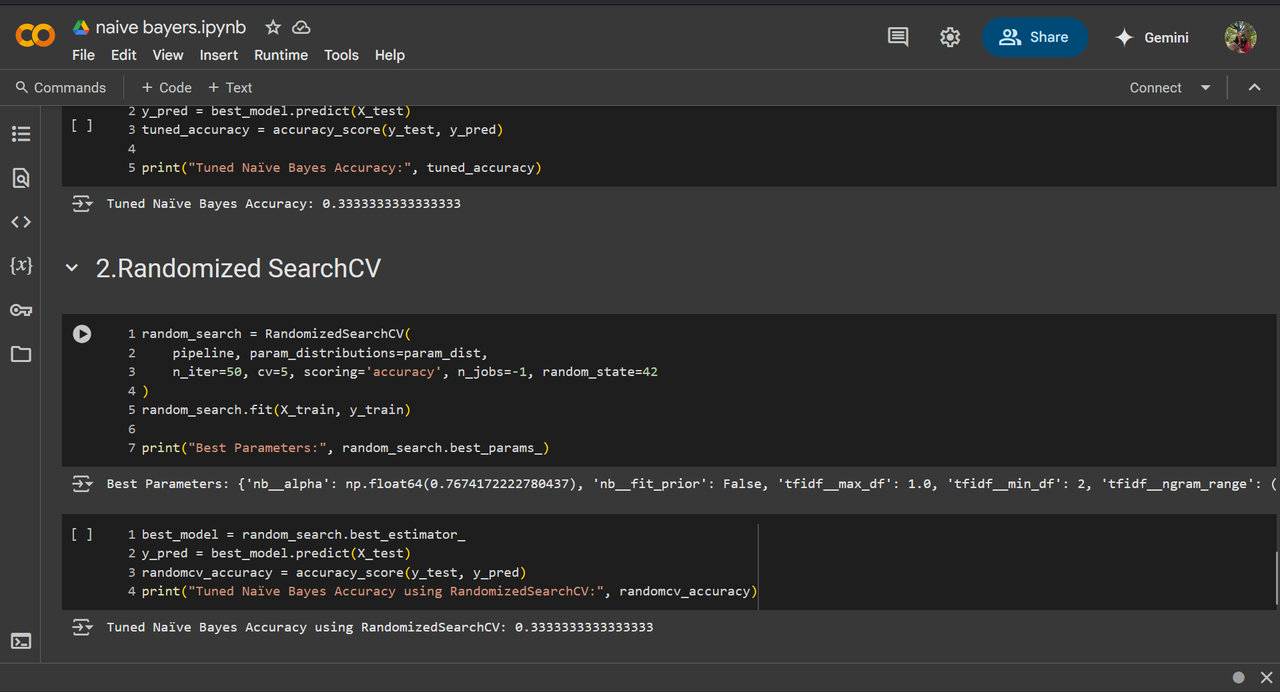Click the Google Drive icon beside the notebook title
Viewport: 1280px width, 692px height.
coord(81,28)
